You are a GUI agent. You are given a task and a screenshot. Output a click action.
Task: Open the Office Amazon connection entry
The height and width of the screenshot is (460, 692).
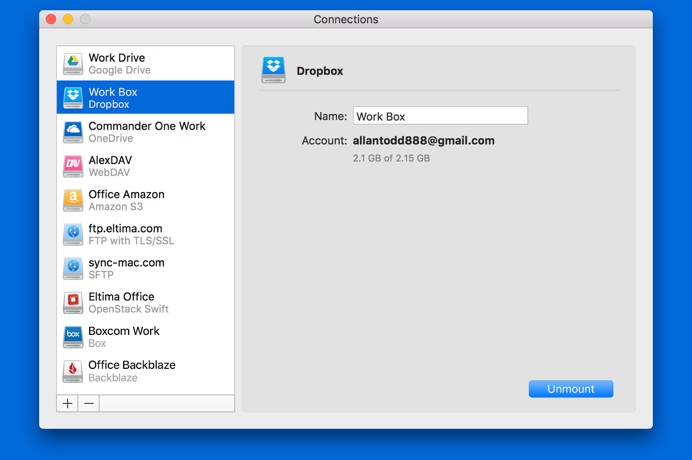[146, 200]
